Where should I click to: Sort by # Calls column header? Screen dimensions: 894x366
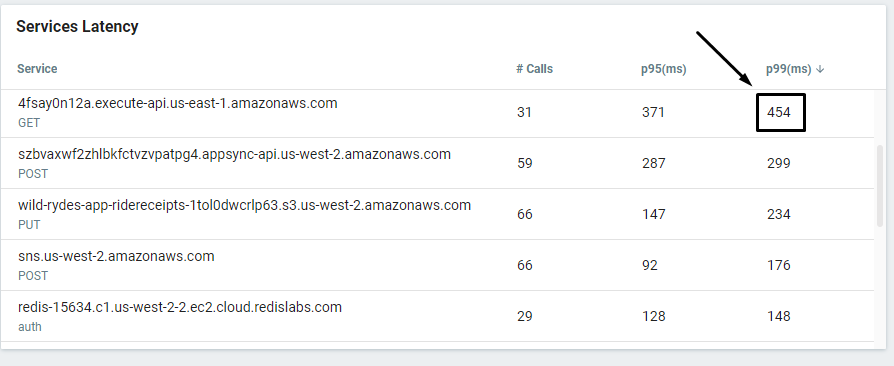[x=534, y=69]
